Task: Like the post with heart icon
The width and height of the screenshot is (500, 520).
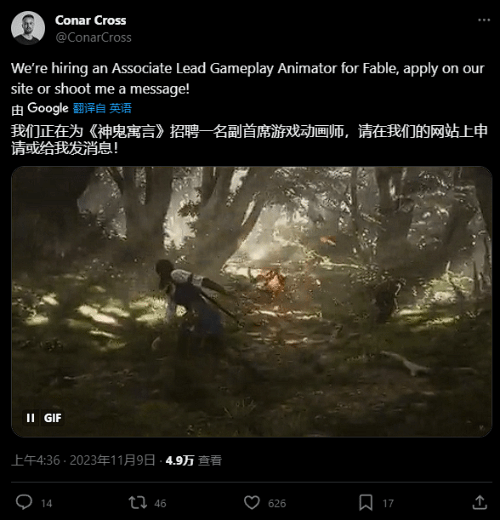Action: (x=252, y=502)
